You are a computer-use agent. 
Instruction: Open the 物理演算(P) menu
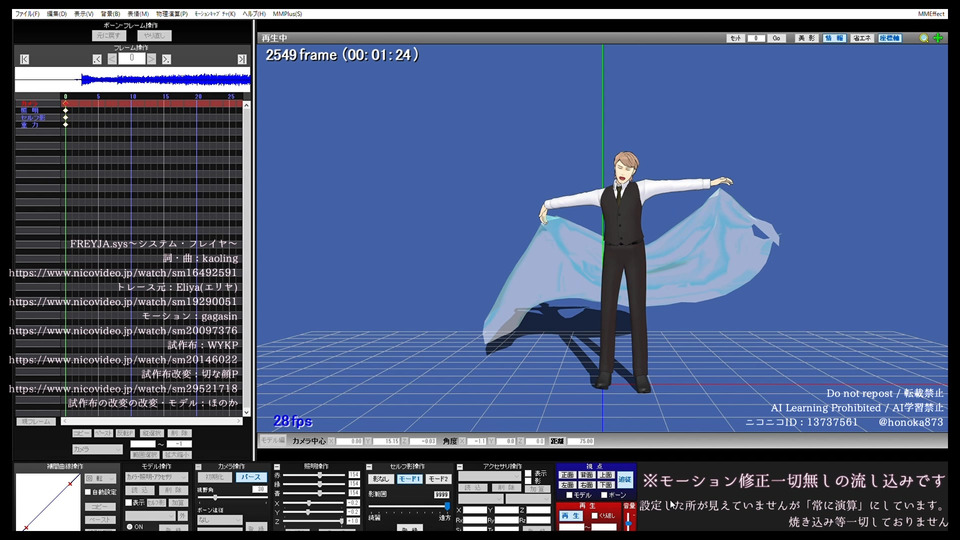click(x=172, y=13)
